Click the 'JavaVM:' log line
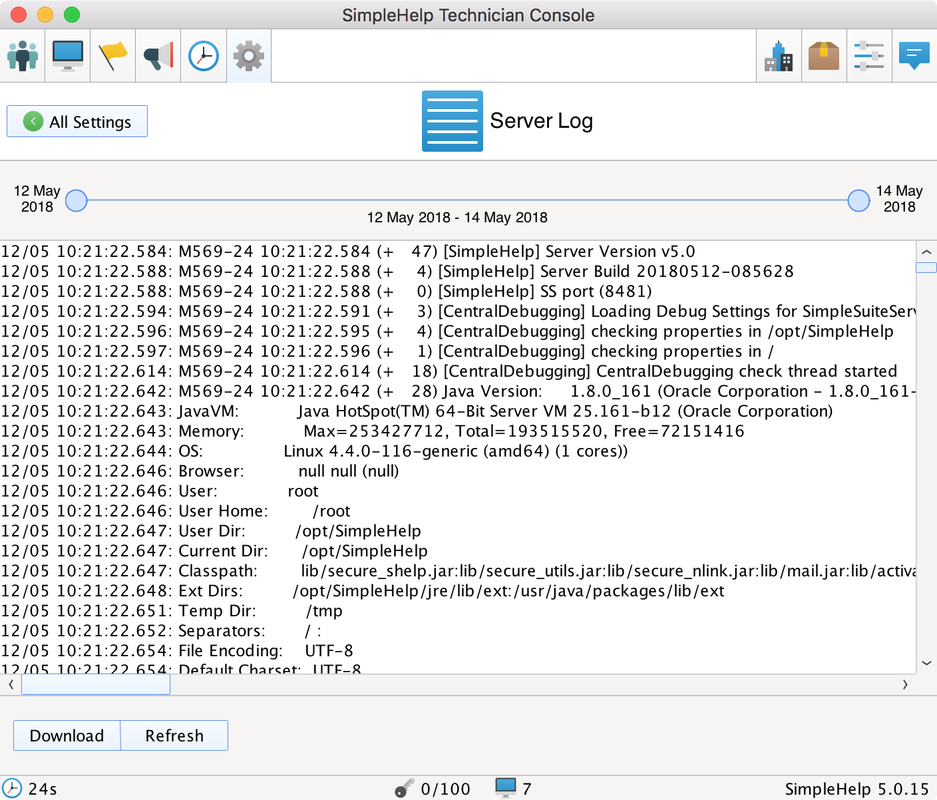 point(417,411)
